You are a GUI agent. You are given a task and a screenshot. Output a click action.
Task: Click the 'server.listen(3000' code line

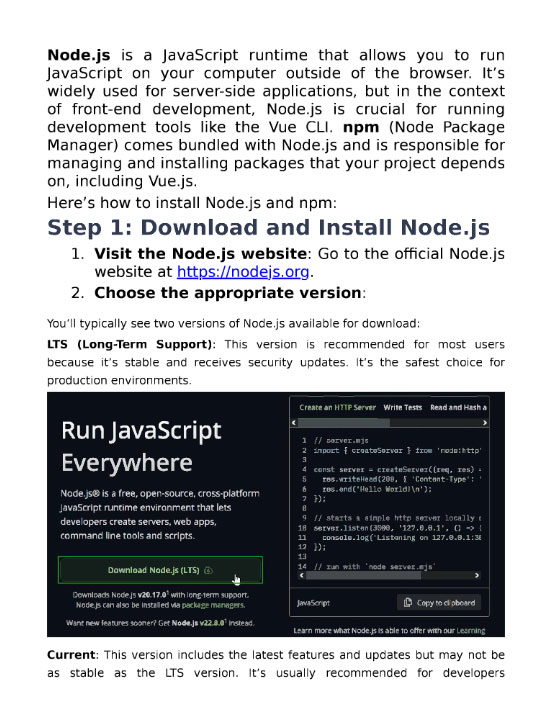tap(397, 528)
